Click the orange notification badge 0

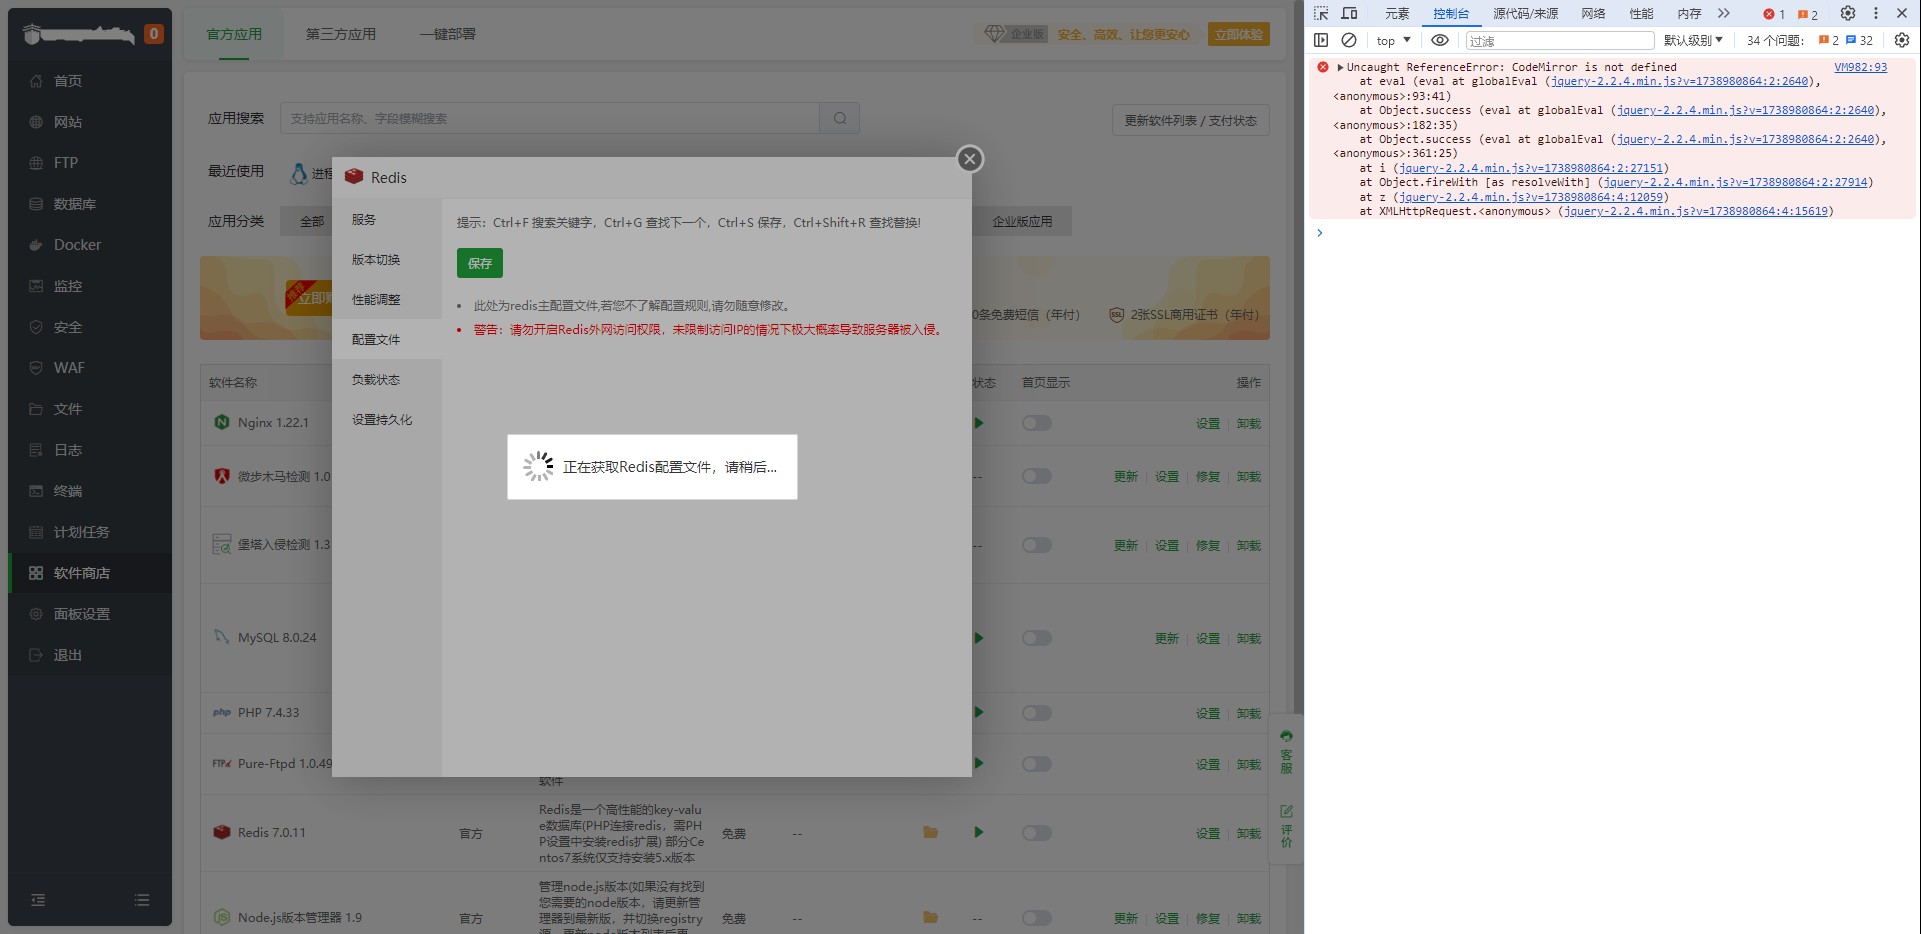click(x=153, y=34)
